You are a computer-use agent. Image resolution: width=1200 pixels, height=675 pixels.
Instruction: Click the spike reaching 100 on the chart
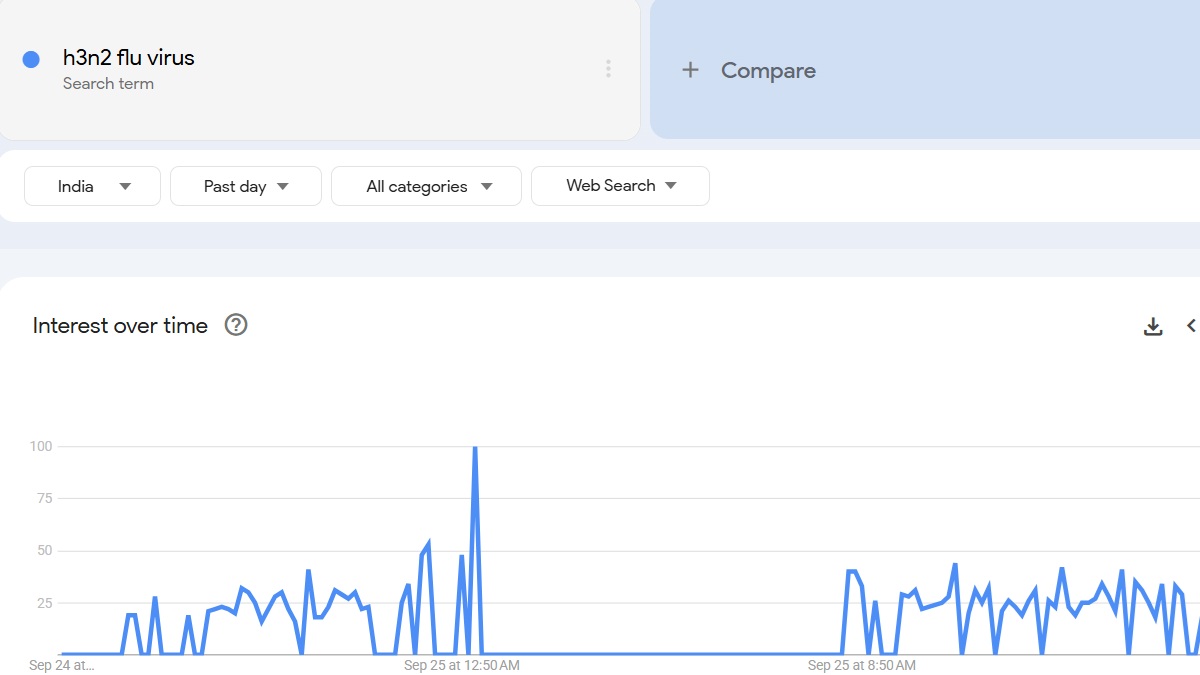[477, 447]
